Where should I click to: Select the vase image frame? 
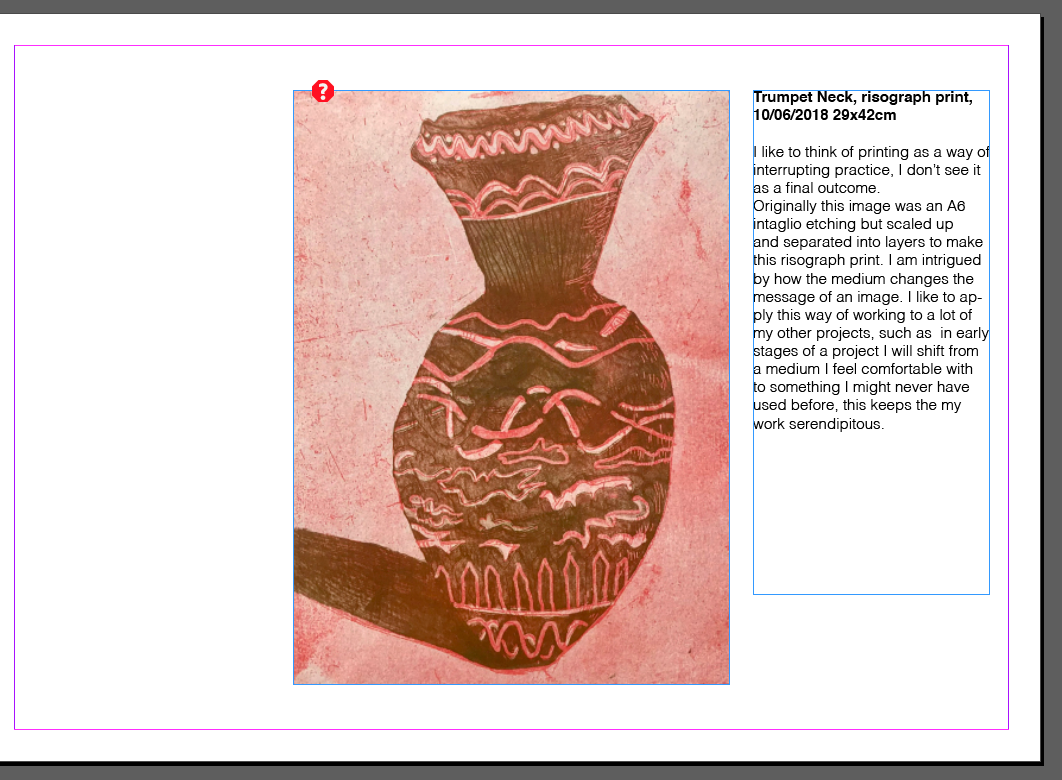[511, 387]
